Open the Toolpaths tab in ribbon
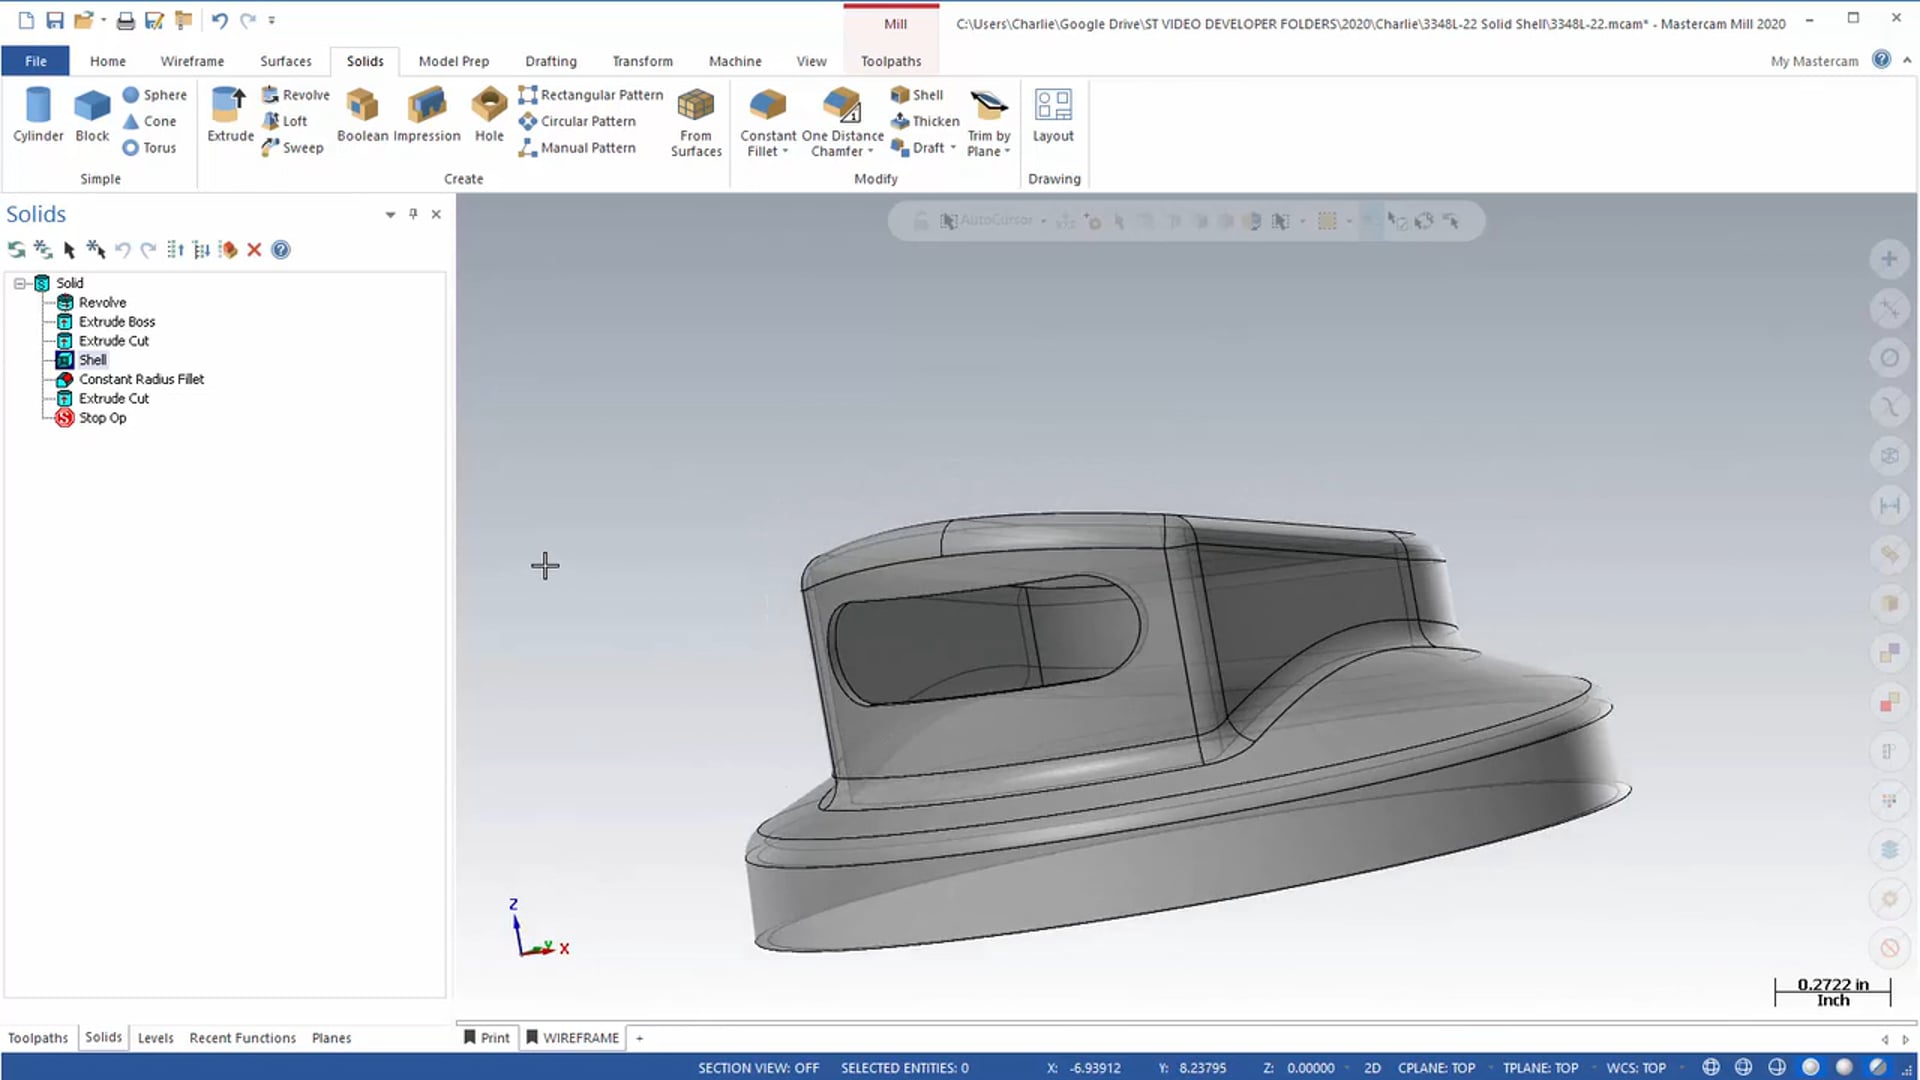Screen dimensions: 1920x1080 click(x=890, y=61)
